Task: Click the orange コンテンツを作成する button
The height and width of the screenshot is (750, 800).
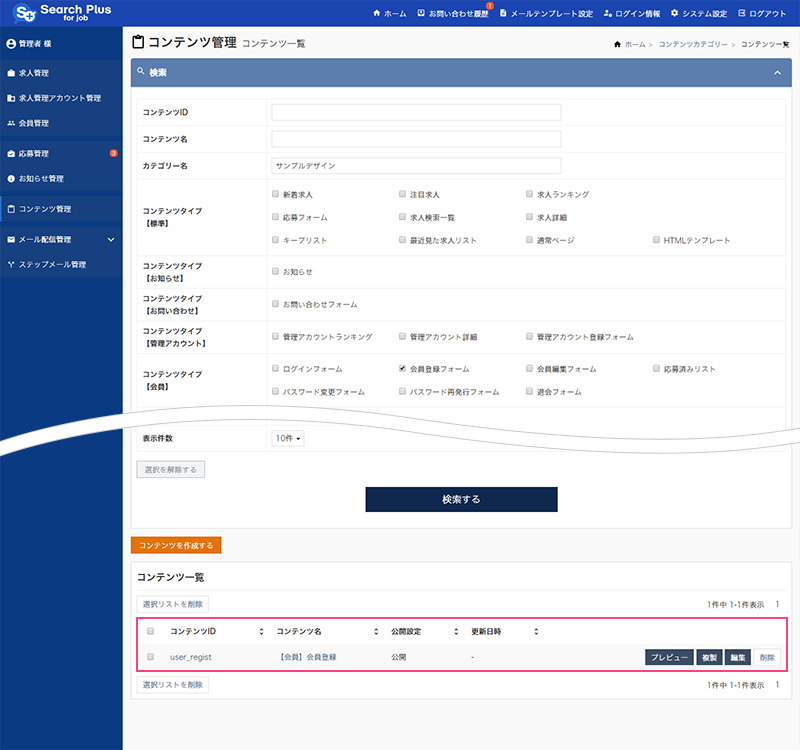Action: coord(176,545)
